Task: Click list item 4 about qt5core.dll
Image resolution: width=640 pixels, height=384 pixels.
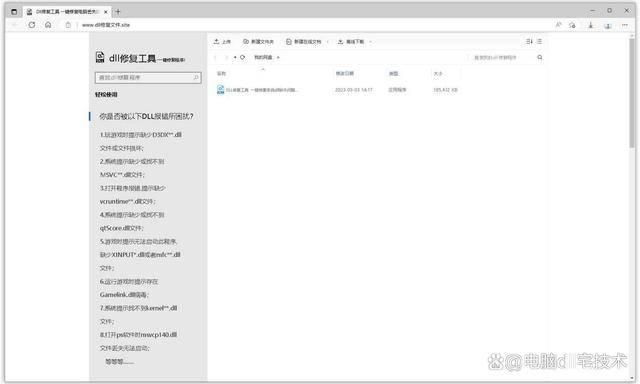Action: coord(132,221)
